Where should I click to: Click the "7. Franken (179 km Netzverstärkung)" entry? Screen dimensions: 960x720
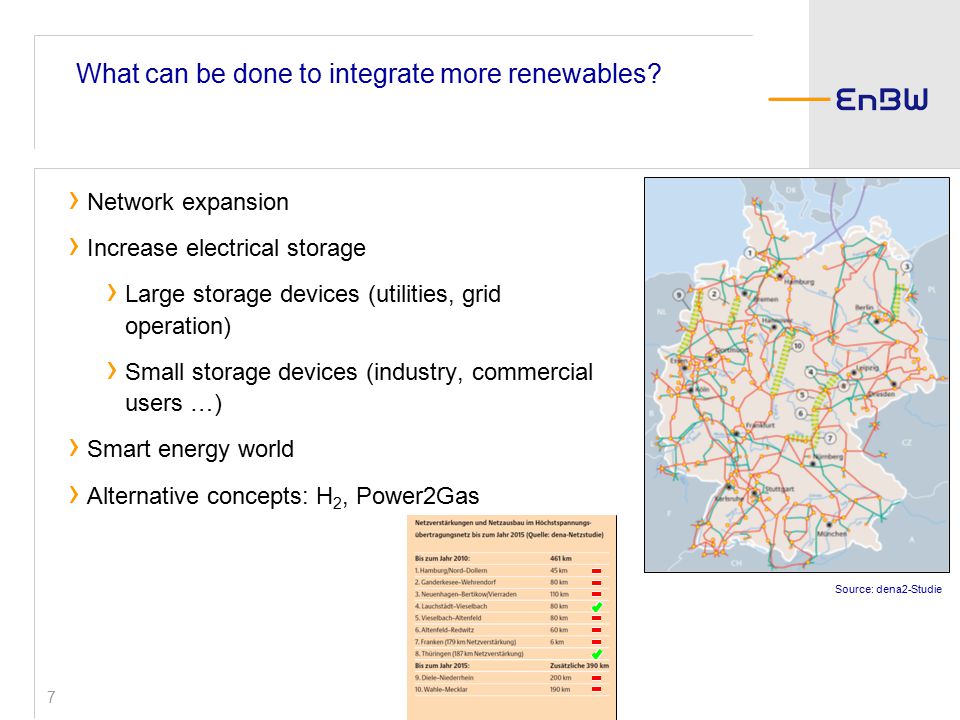click(465, 642)
